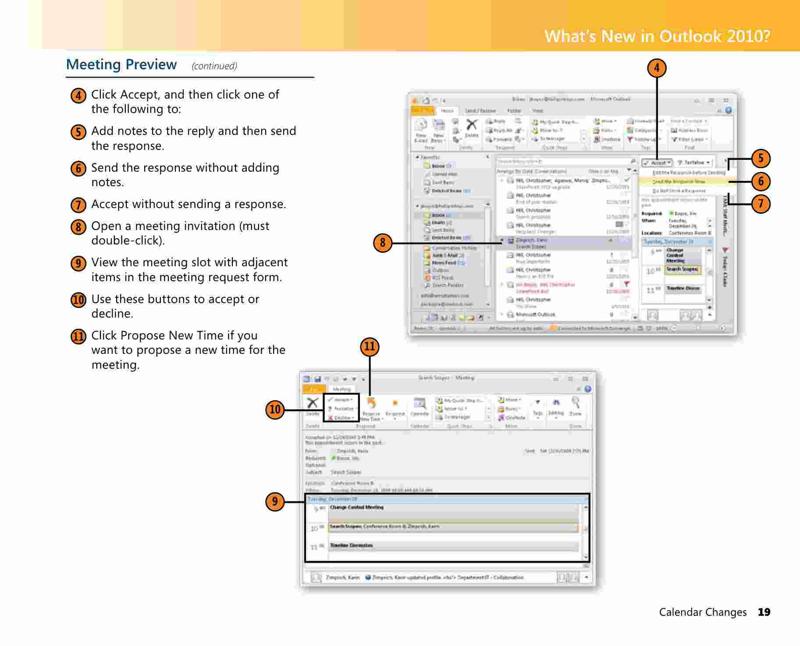Click the Calendar button in meeting window
Viewport: 800px width, 646px height.
[419, 408]
